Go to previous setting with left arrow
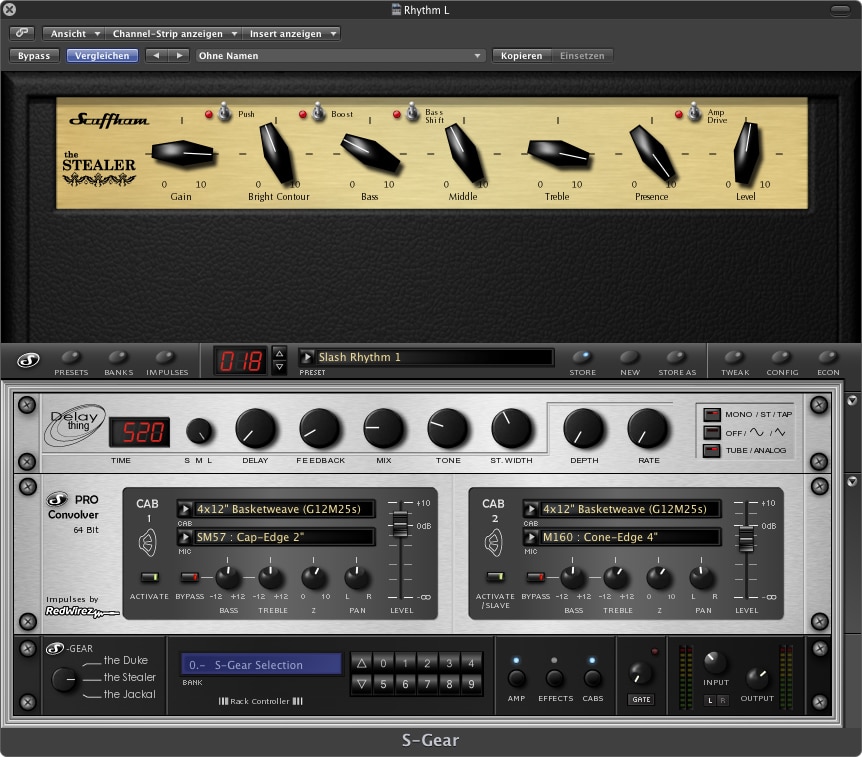 157,56
